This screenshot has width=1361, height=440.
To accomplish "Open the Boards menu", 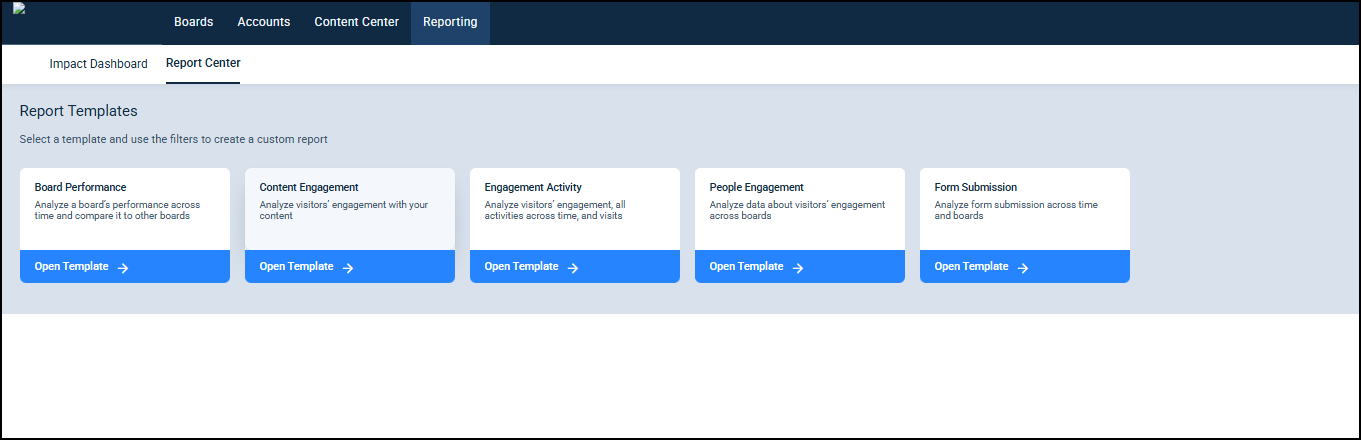I will pos(193,22).
